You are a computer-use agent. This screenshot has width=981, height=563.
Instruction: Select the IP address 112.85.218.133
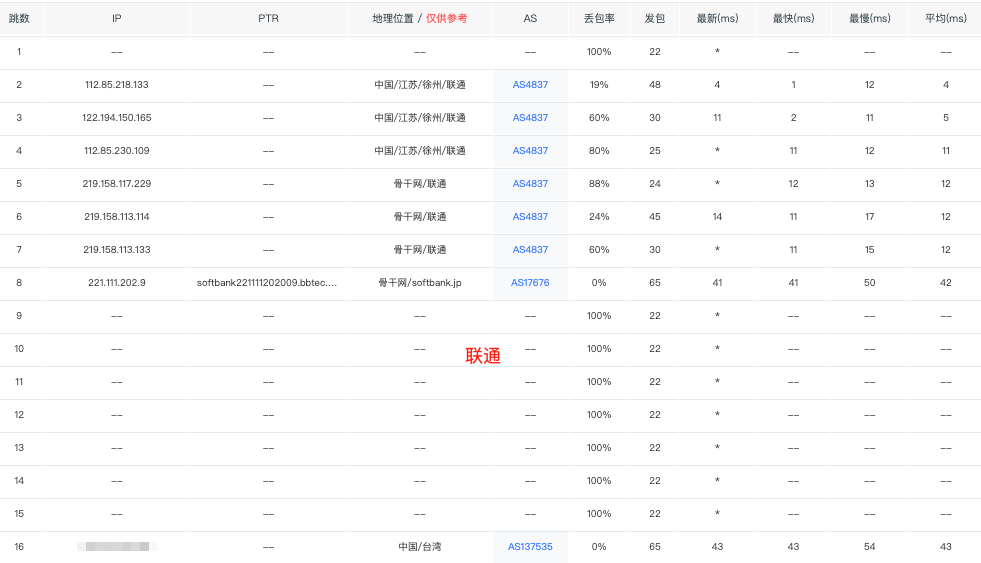(117, 85)
